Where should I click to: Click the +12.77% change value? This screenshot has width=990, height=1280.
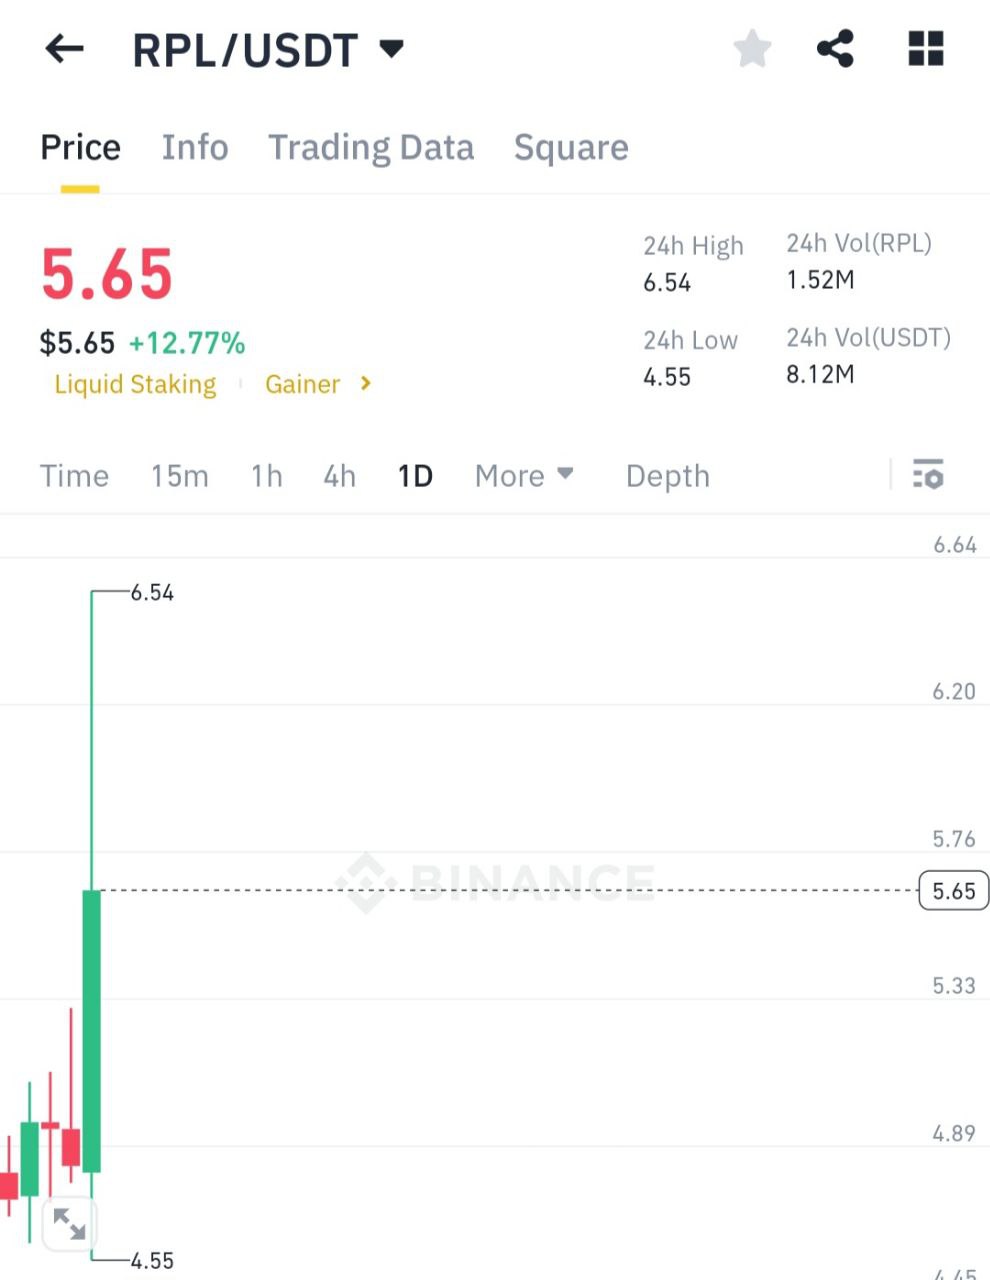(187, 343)
